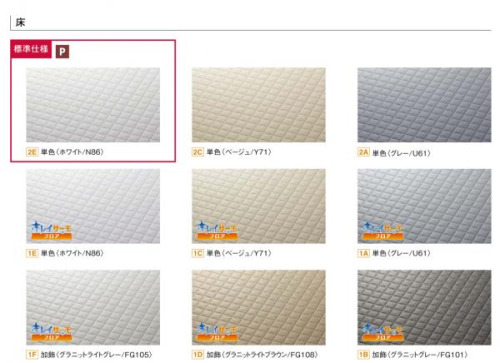Select the beige 2C floor swatch
Screen dimensions: 500x363
pos(259,105)
